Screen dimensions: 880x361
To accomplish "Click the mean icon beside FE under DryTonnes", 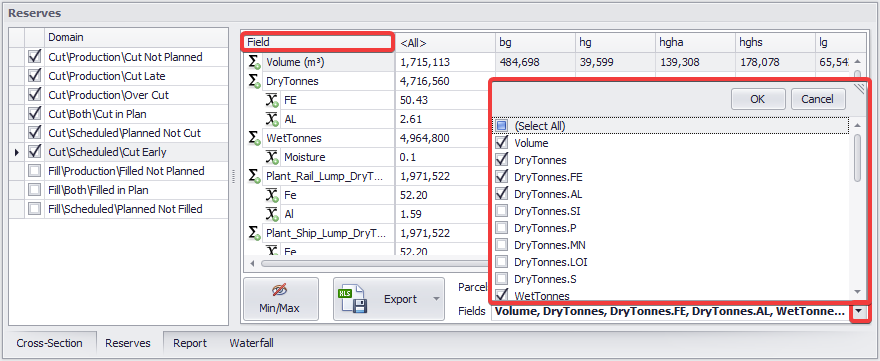I will tap(272, 100).
